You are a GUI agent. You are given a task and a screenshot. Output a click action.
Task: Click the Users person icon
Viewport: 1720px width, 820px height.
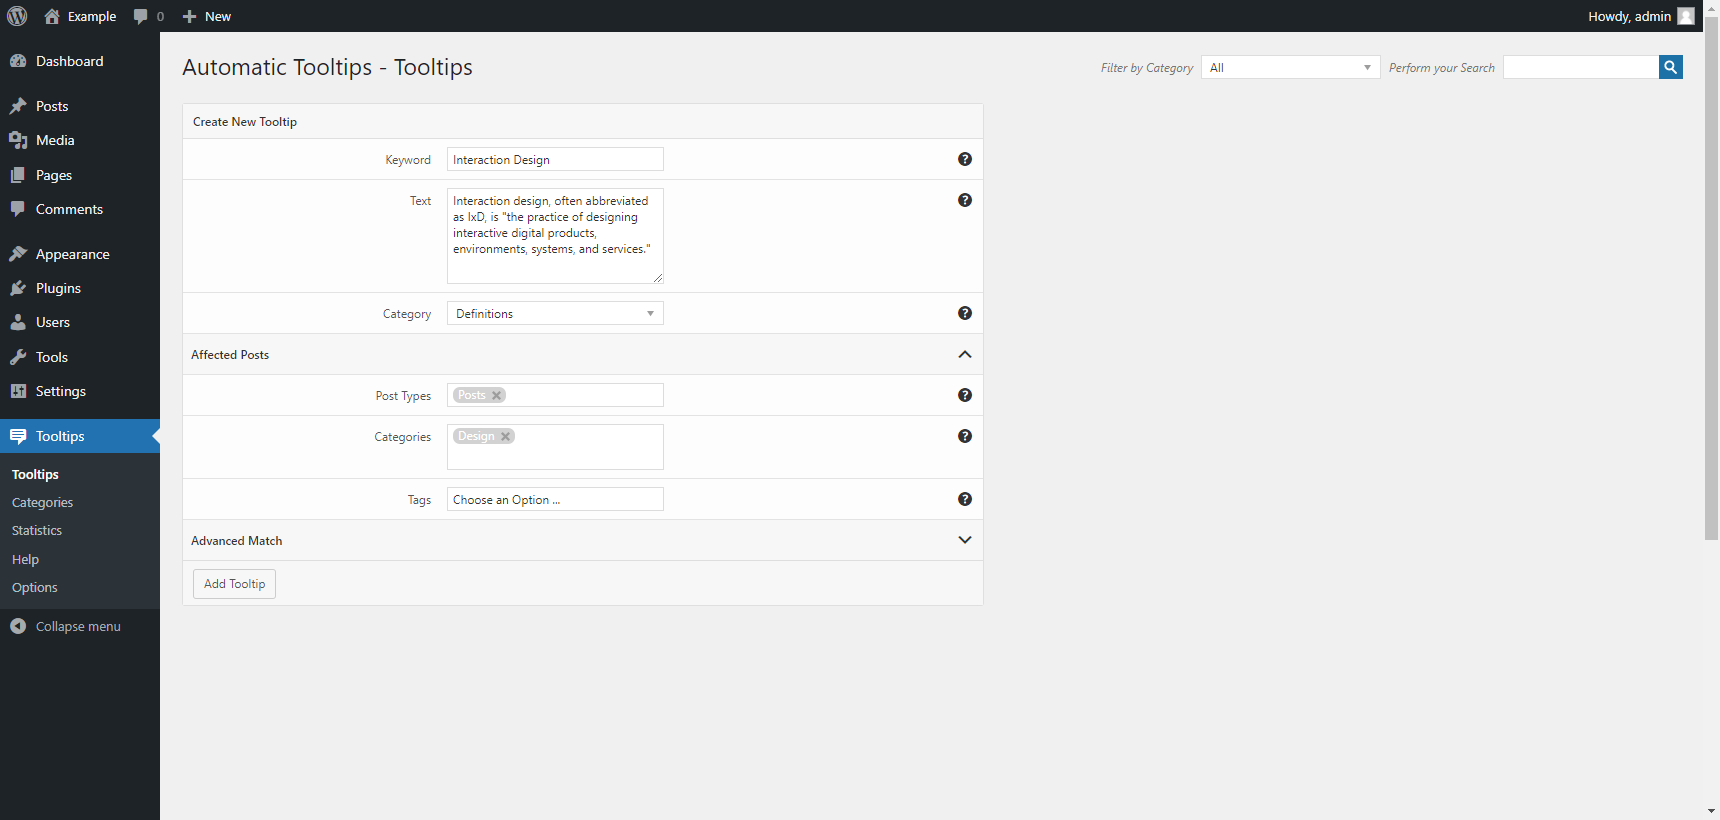(x=18, y=322)
